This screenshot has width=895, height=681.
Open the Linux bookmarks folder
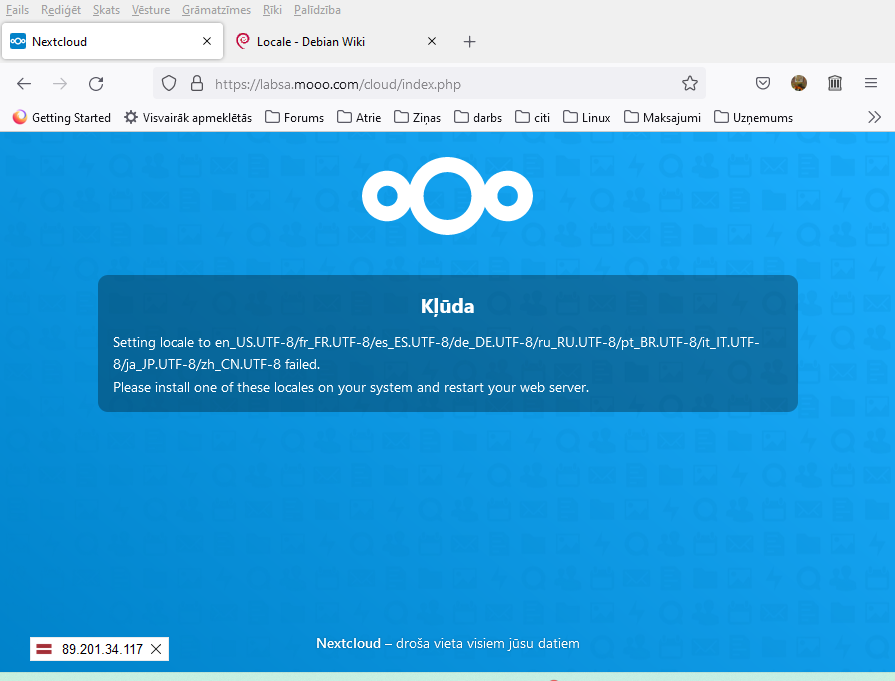point(587,117)
